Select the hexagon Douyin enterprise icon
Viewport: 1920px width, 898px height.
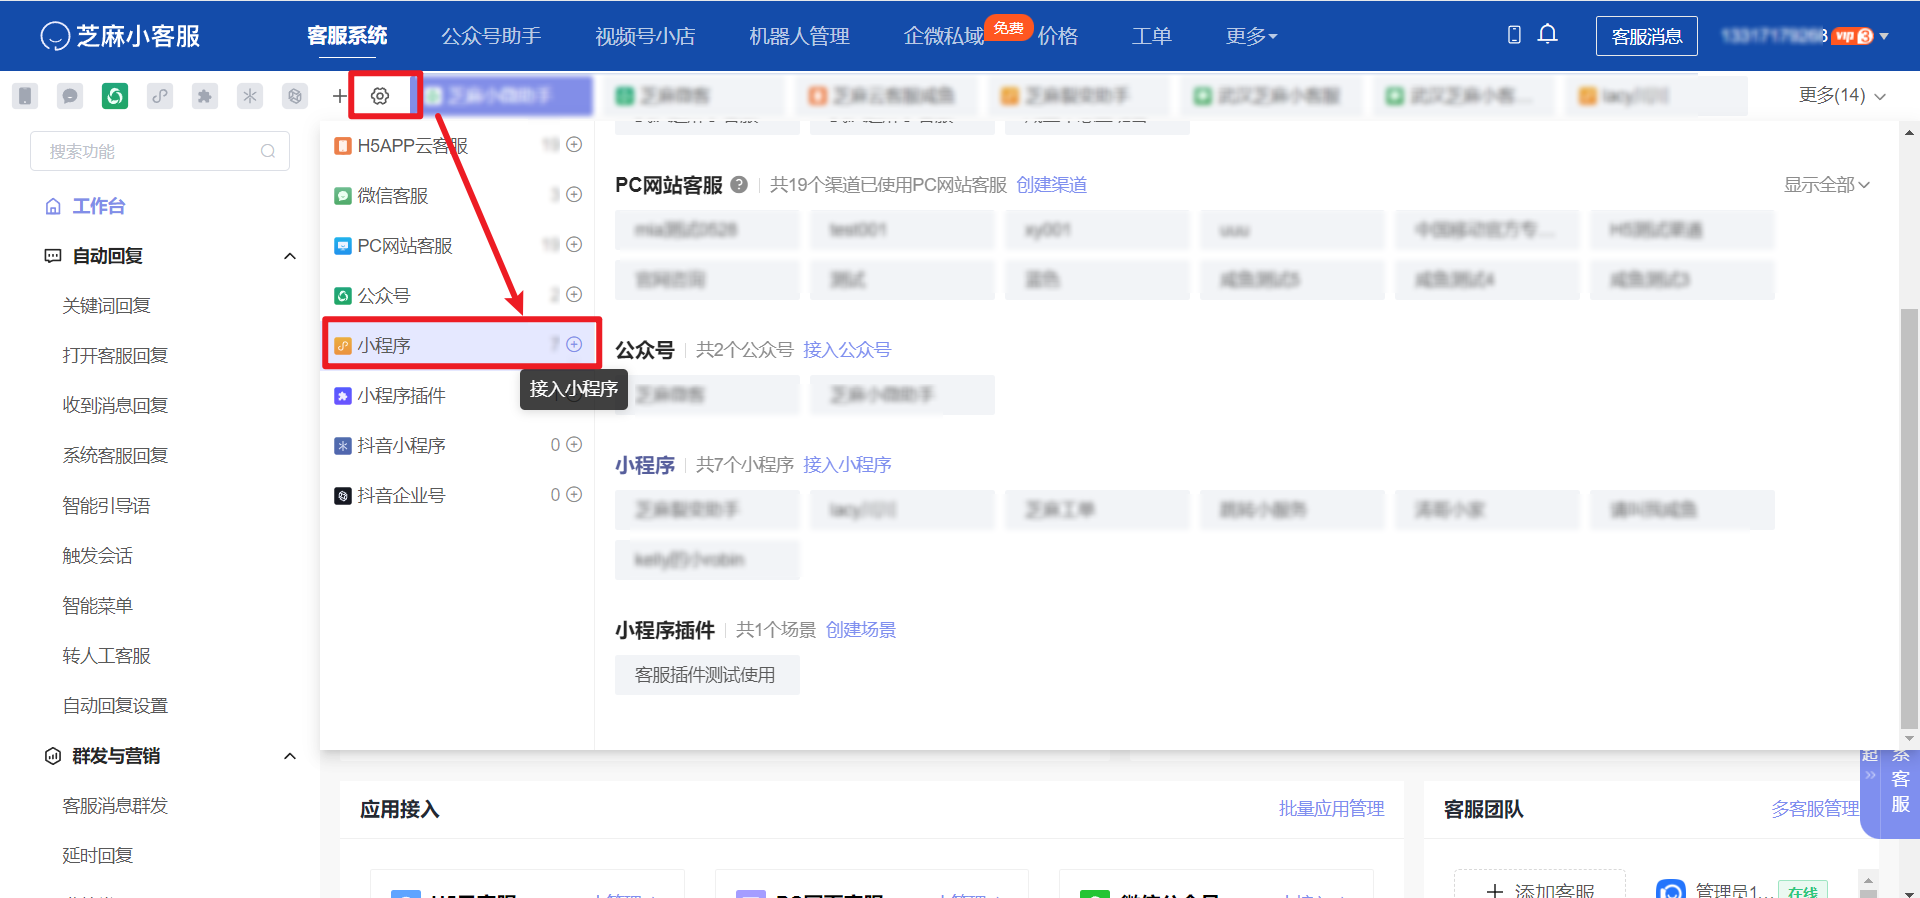(x=295, y=96)
